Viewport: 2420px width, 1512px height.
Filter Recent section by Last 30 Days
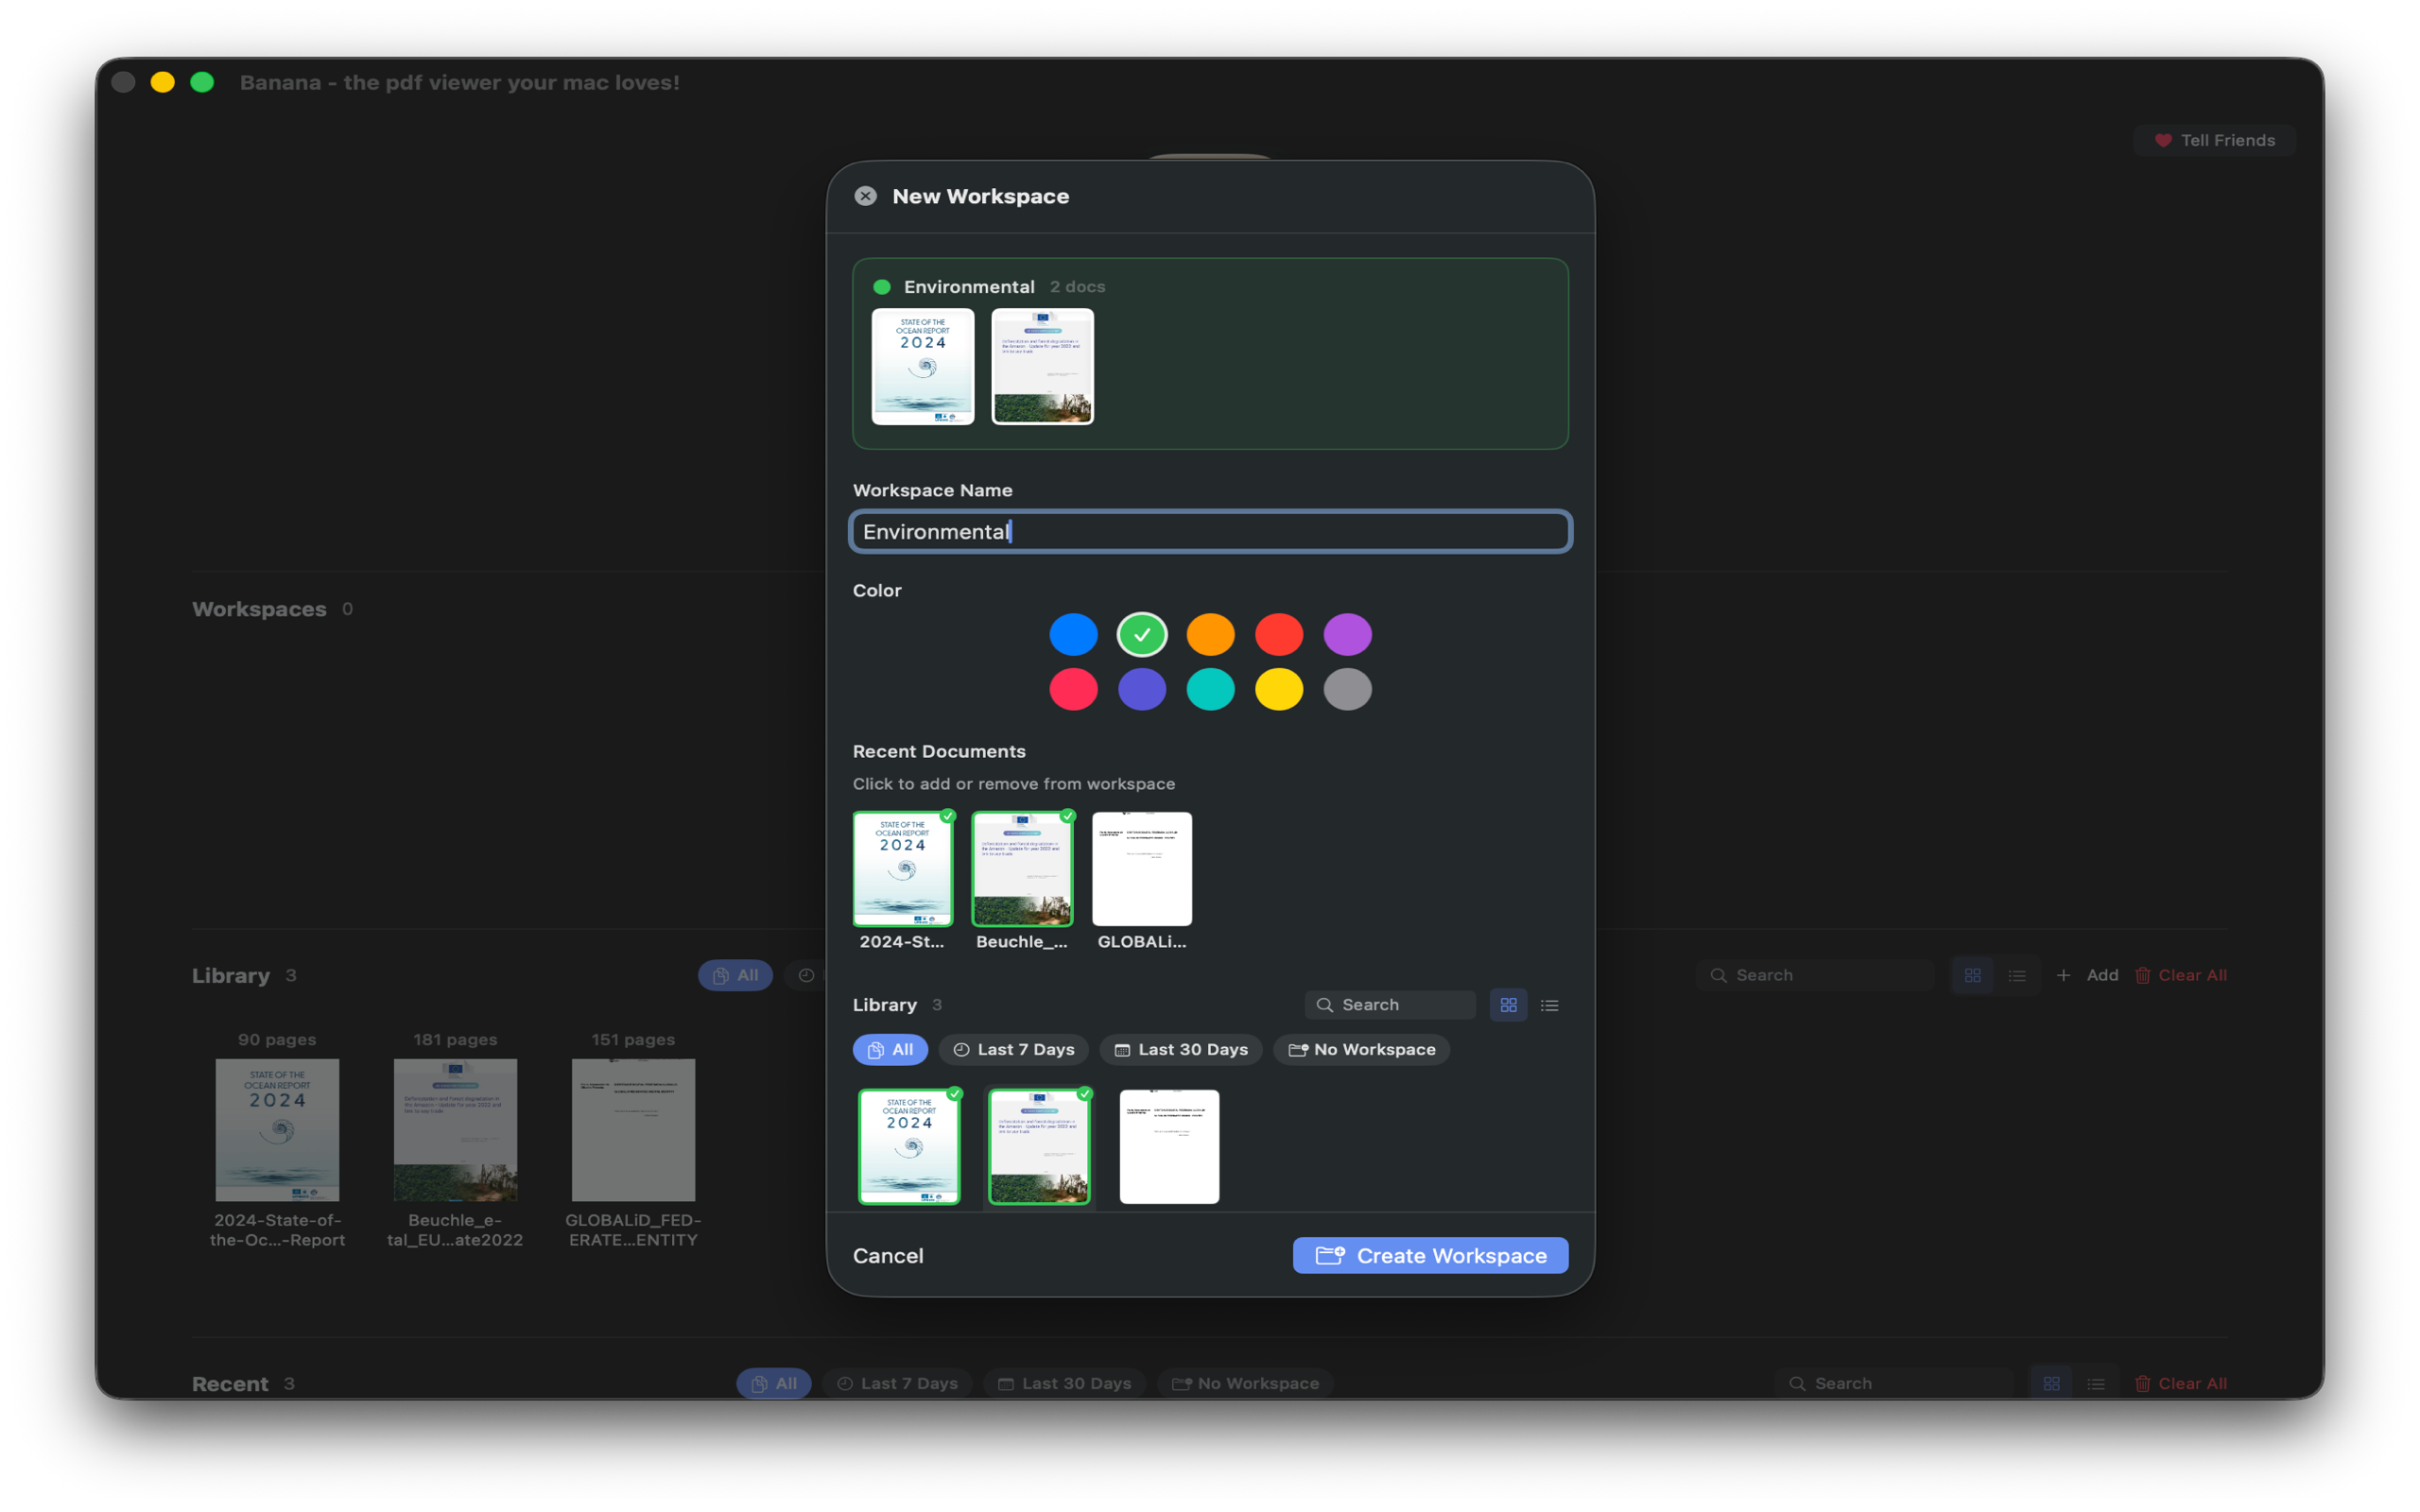(x=1064, y=1383)
